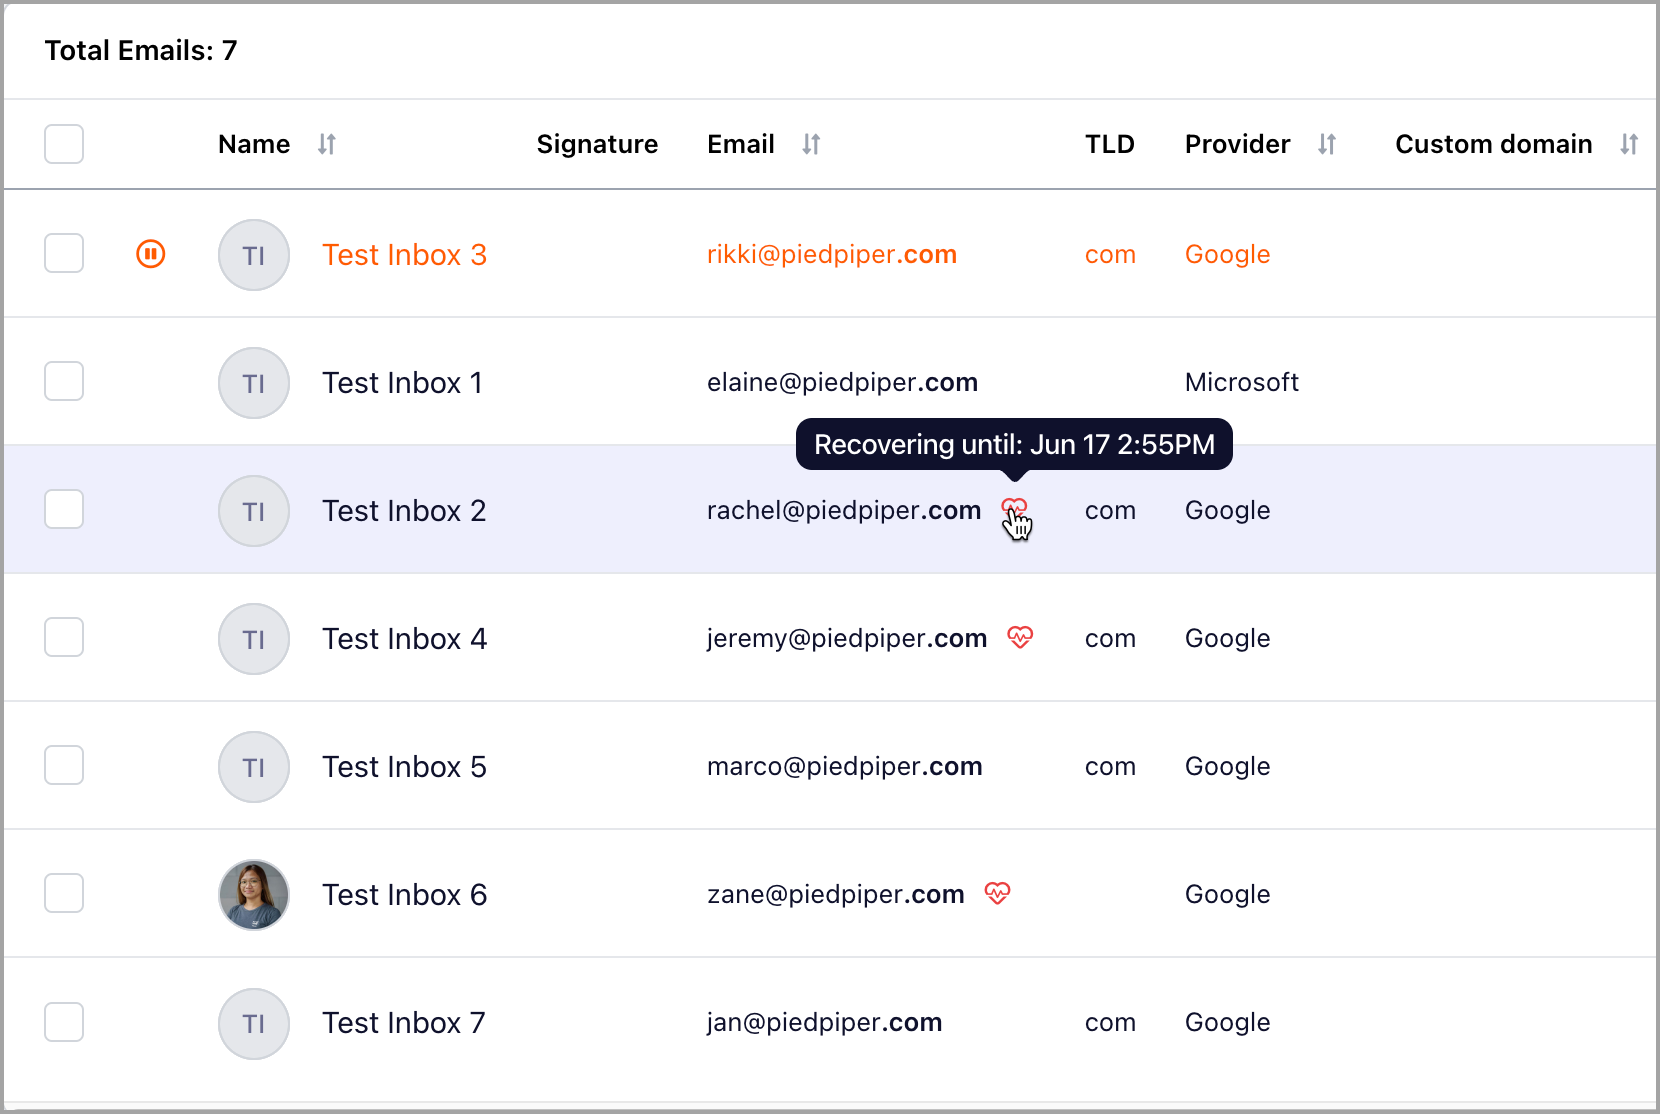Tick the checkbox for Test Inbox 6
This screenshot has width=1660, height=1114.
tap(64, 893)
